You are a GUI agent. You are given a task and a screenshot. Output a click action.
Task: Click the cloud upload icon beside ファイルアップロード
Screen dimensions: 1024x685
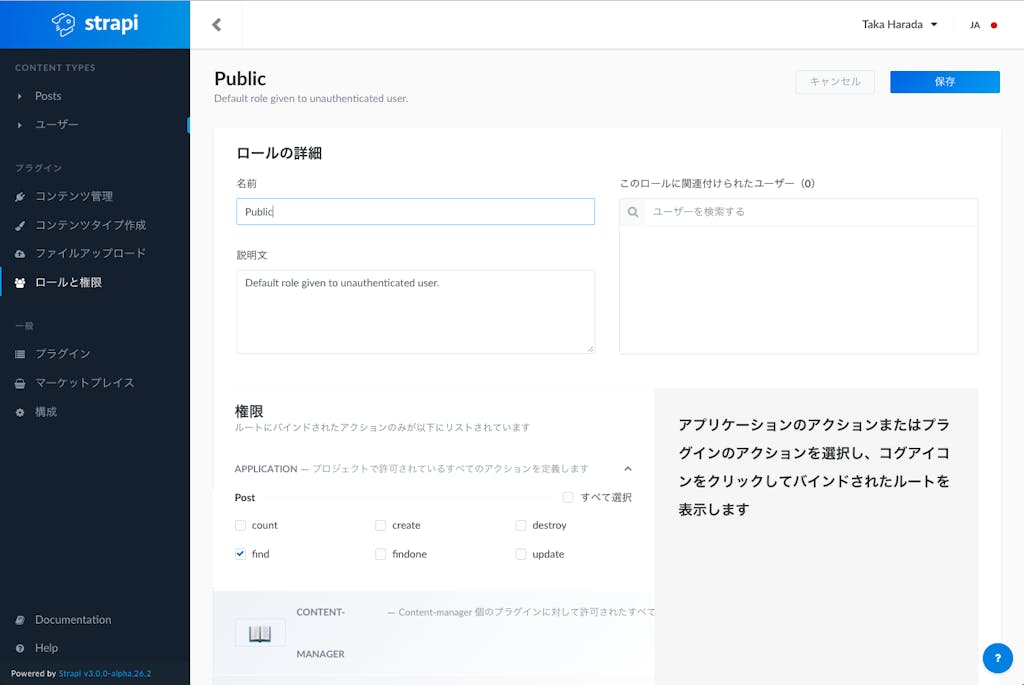pos(20,253)
